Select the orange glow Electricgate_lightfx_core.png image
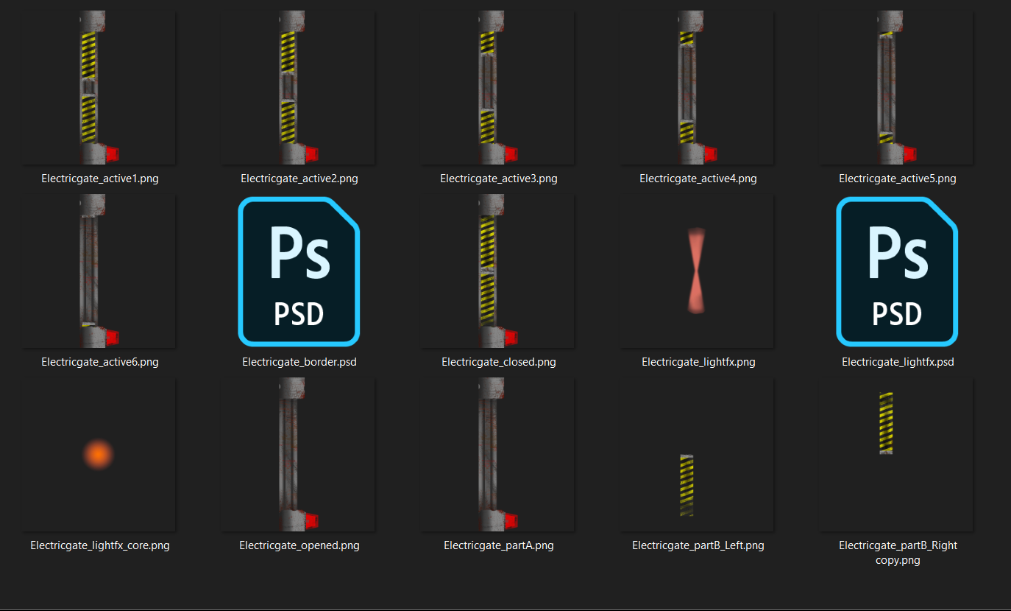 tap(99, 454)
